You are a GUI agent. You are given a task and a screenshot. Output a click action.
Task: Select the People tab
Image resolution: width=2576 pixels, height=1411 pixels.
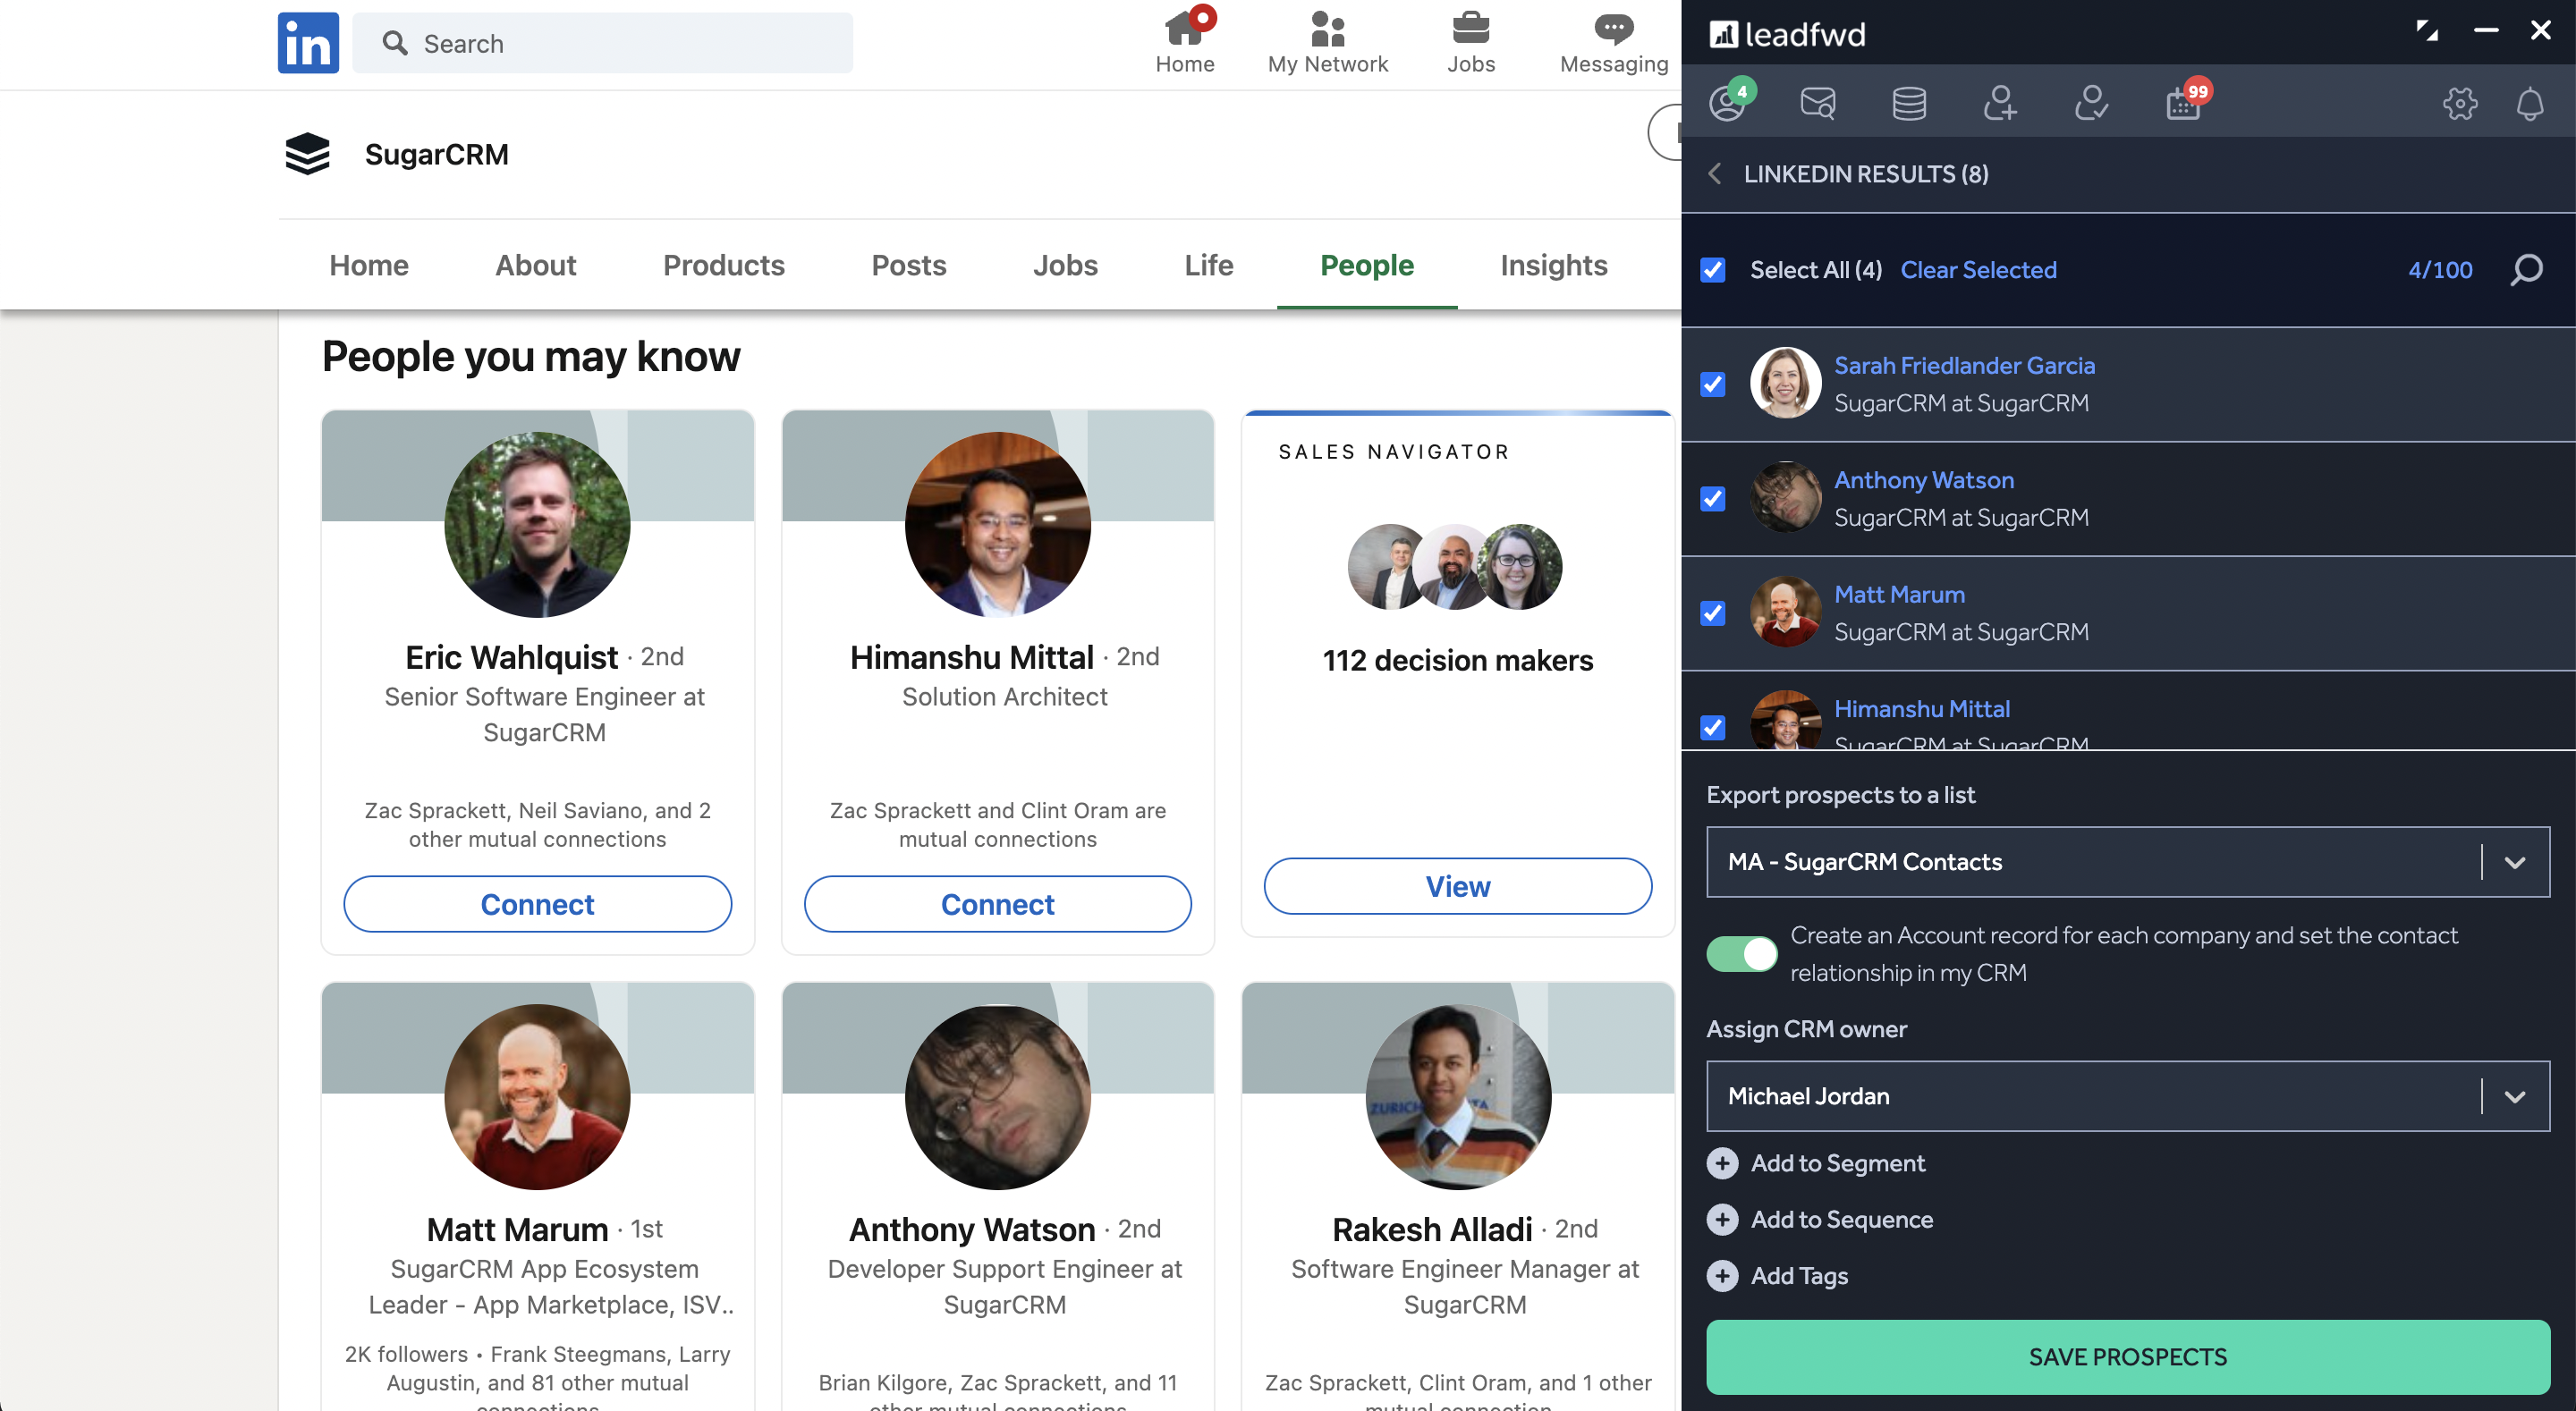click(1366, 265)
